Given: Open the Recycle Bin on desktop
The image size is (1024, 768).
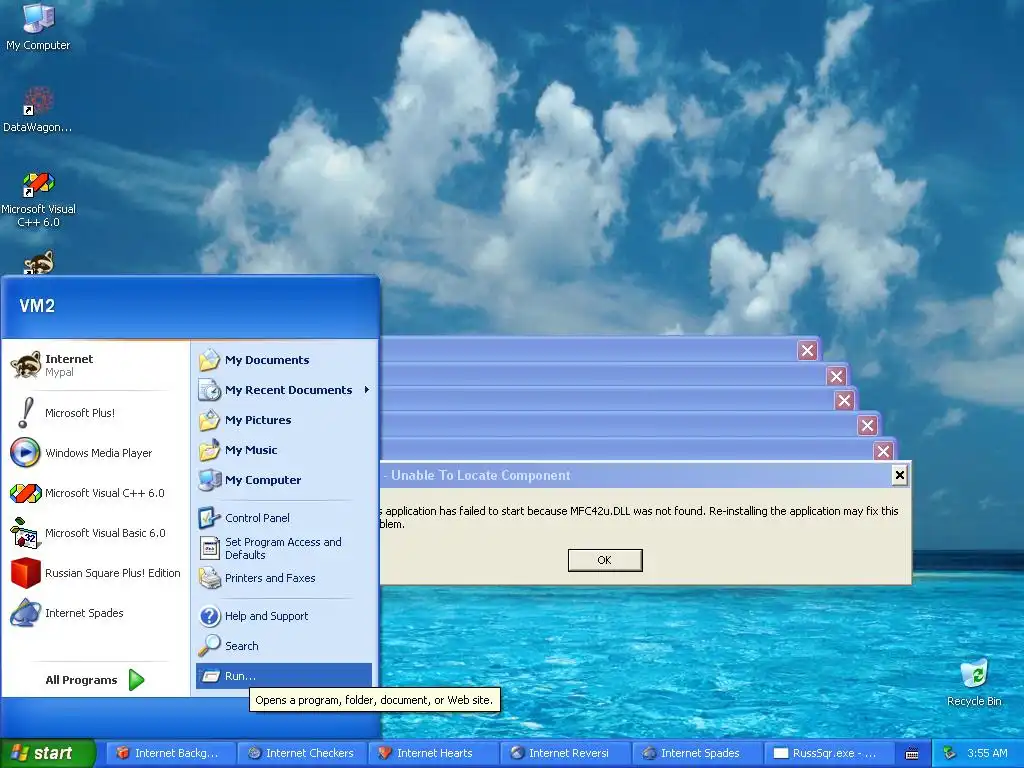Looking at the screenshot, I should point(974,683).
